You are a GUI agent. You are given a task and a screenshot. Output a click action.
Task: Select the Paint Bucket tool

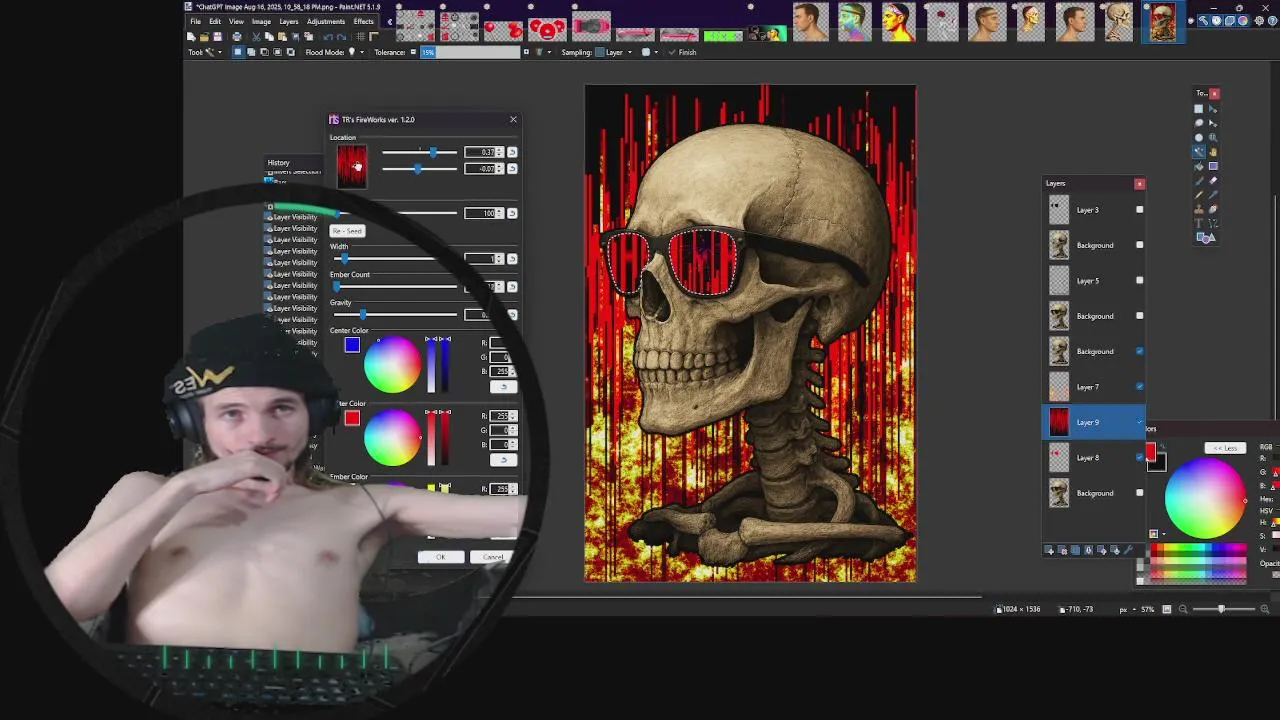(1199, 166)
